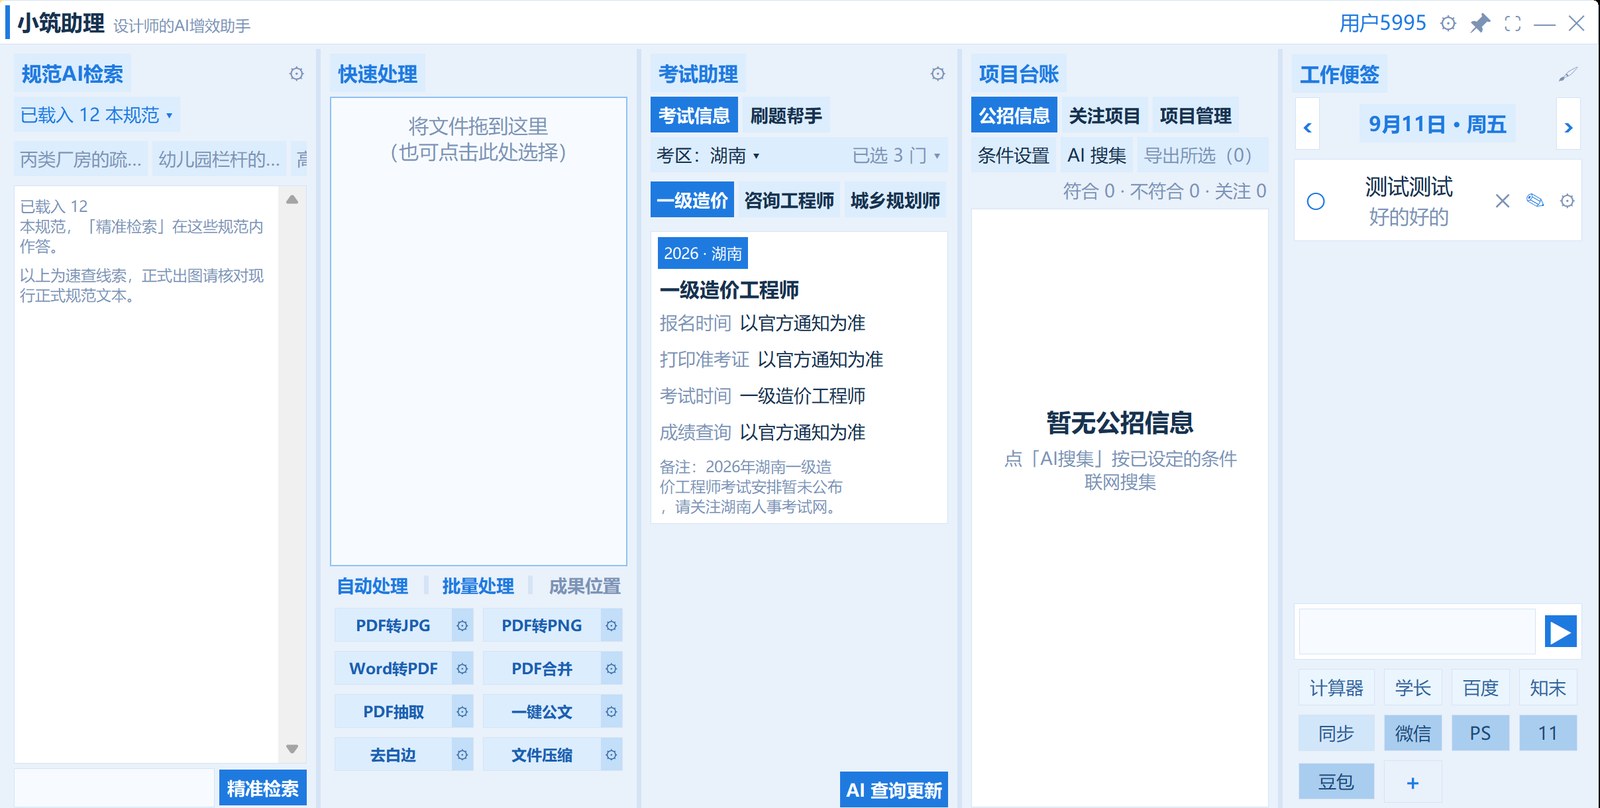The height and width of the screenshot is (808, 1600).
Task: Open 微信 shortcut
Action: (x=1413, y=733)
